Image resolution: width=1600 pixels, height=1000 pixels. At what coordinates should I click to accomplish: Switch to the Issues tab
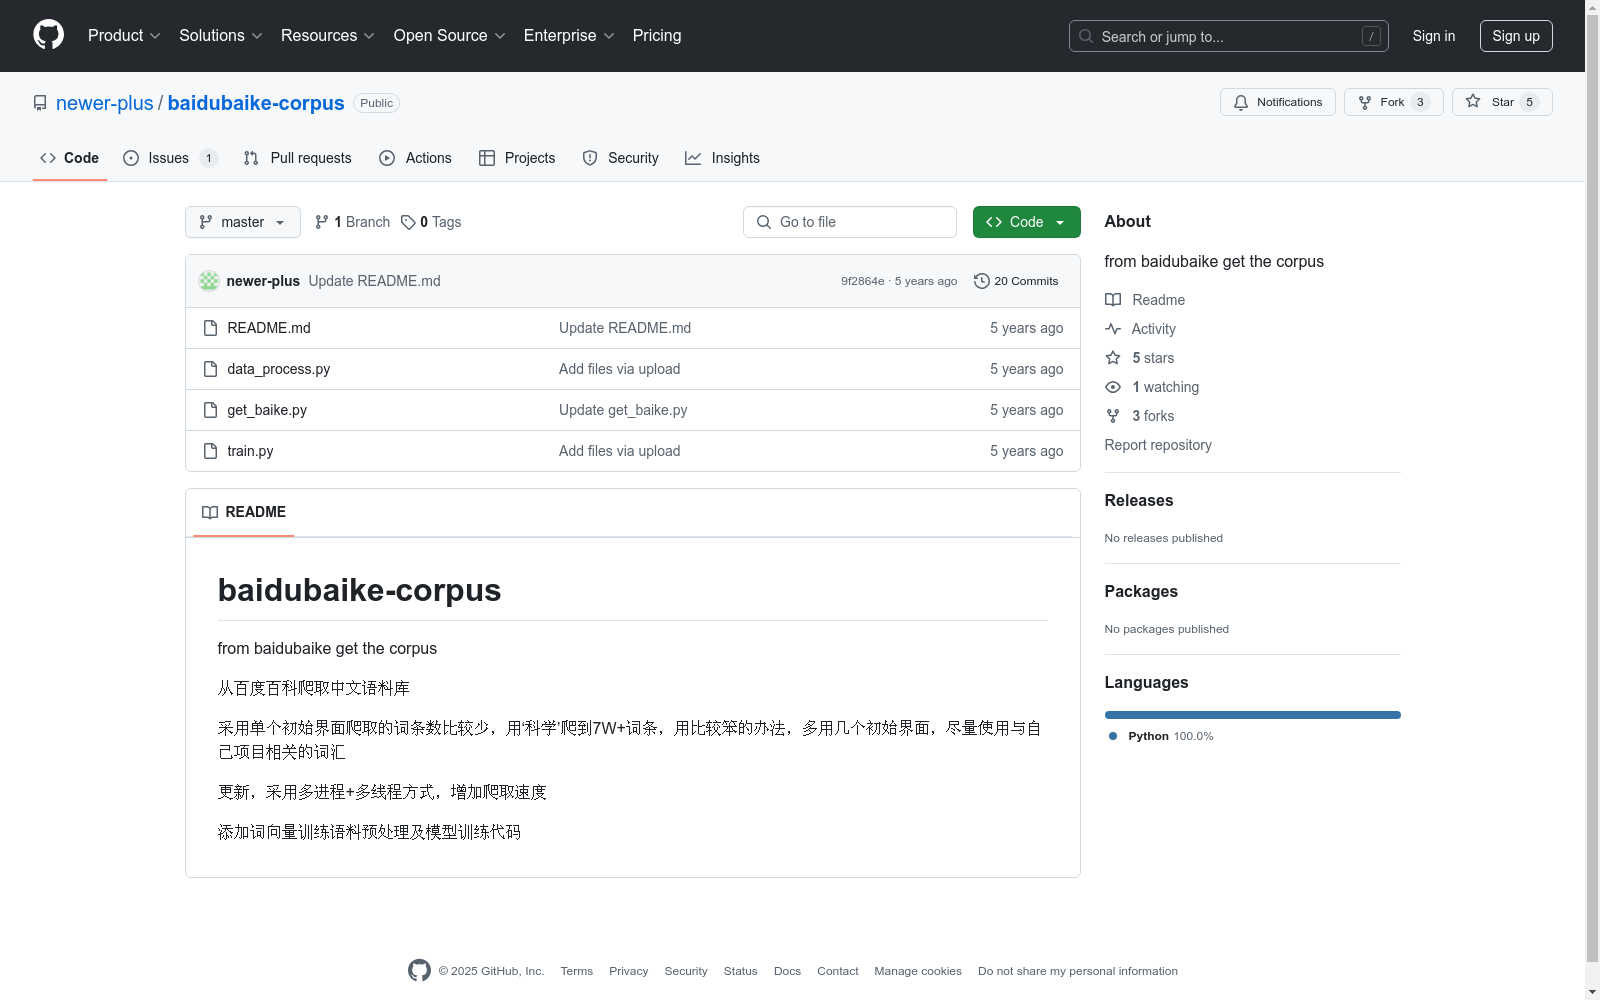[x=170, y=158]
